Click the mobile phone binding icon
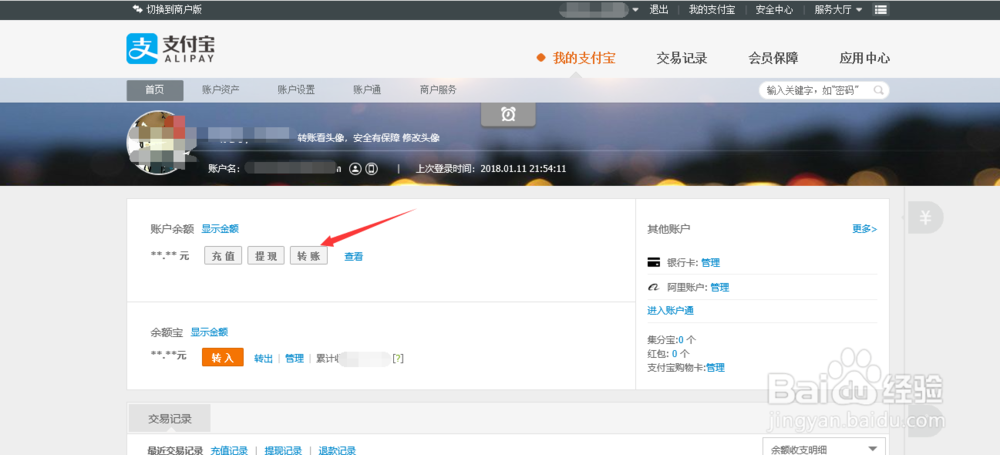 [371, 169]
